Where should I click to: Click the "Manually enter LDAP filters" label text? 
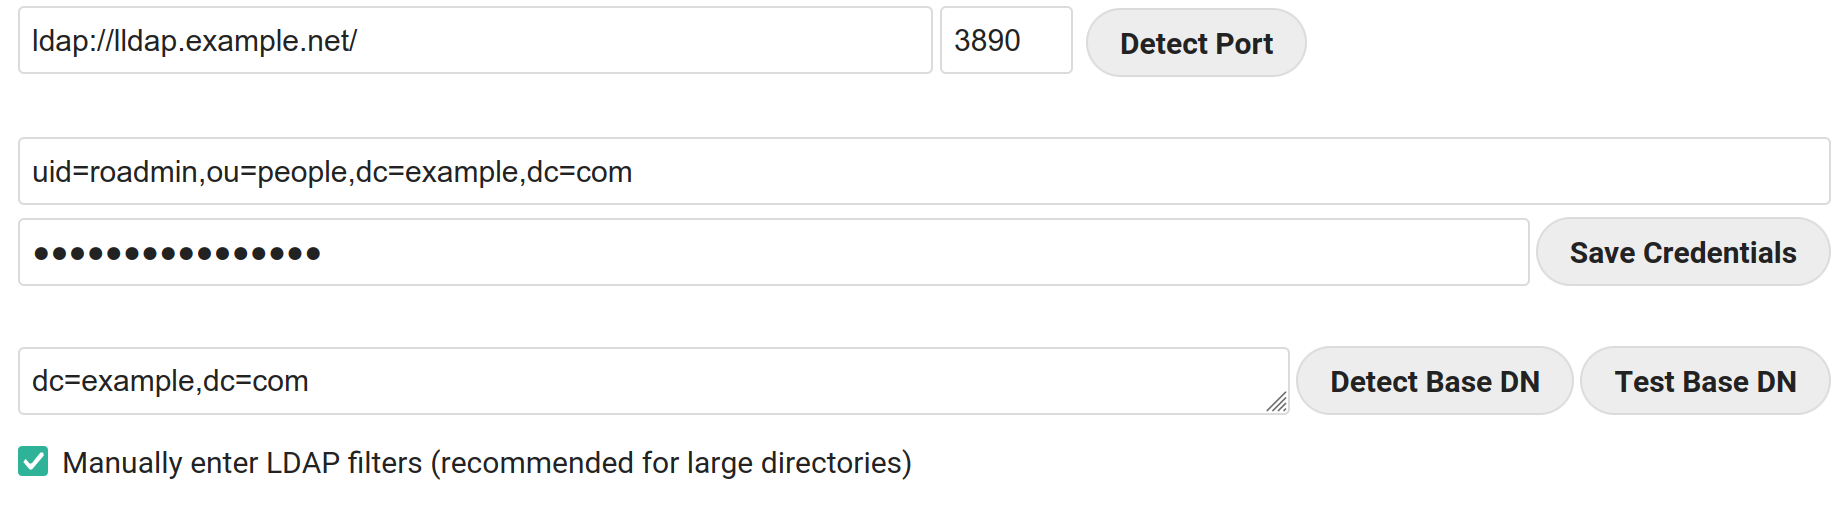pyautogui.click(x=242, y=463)
